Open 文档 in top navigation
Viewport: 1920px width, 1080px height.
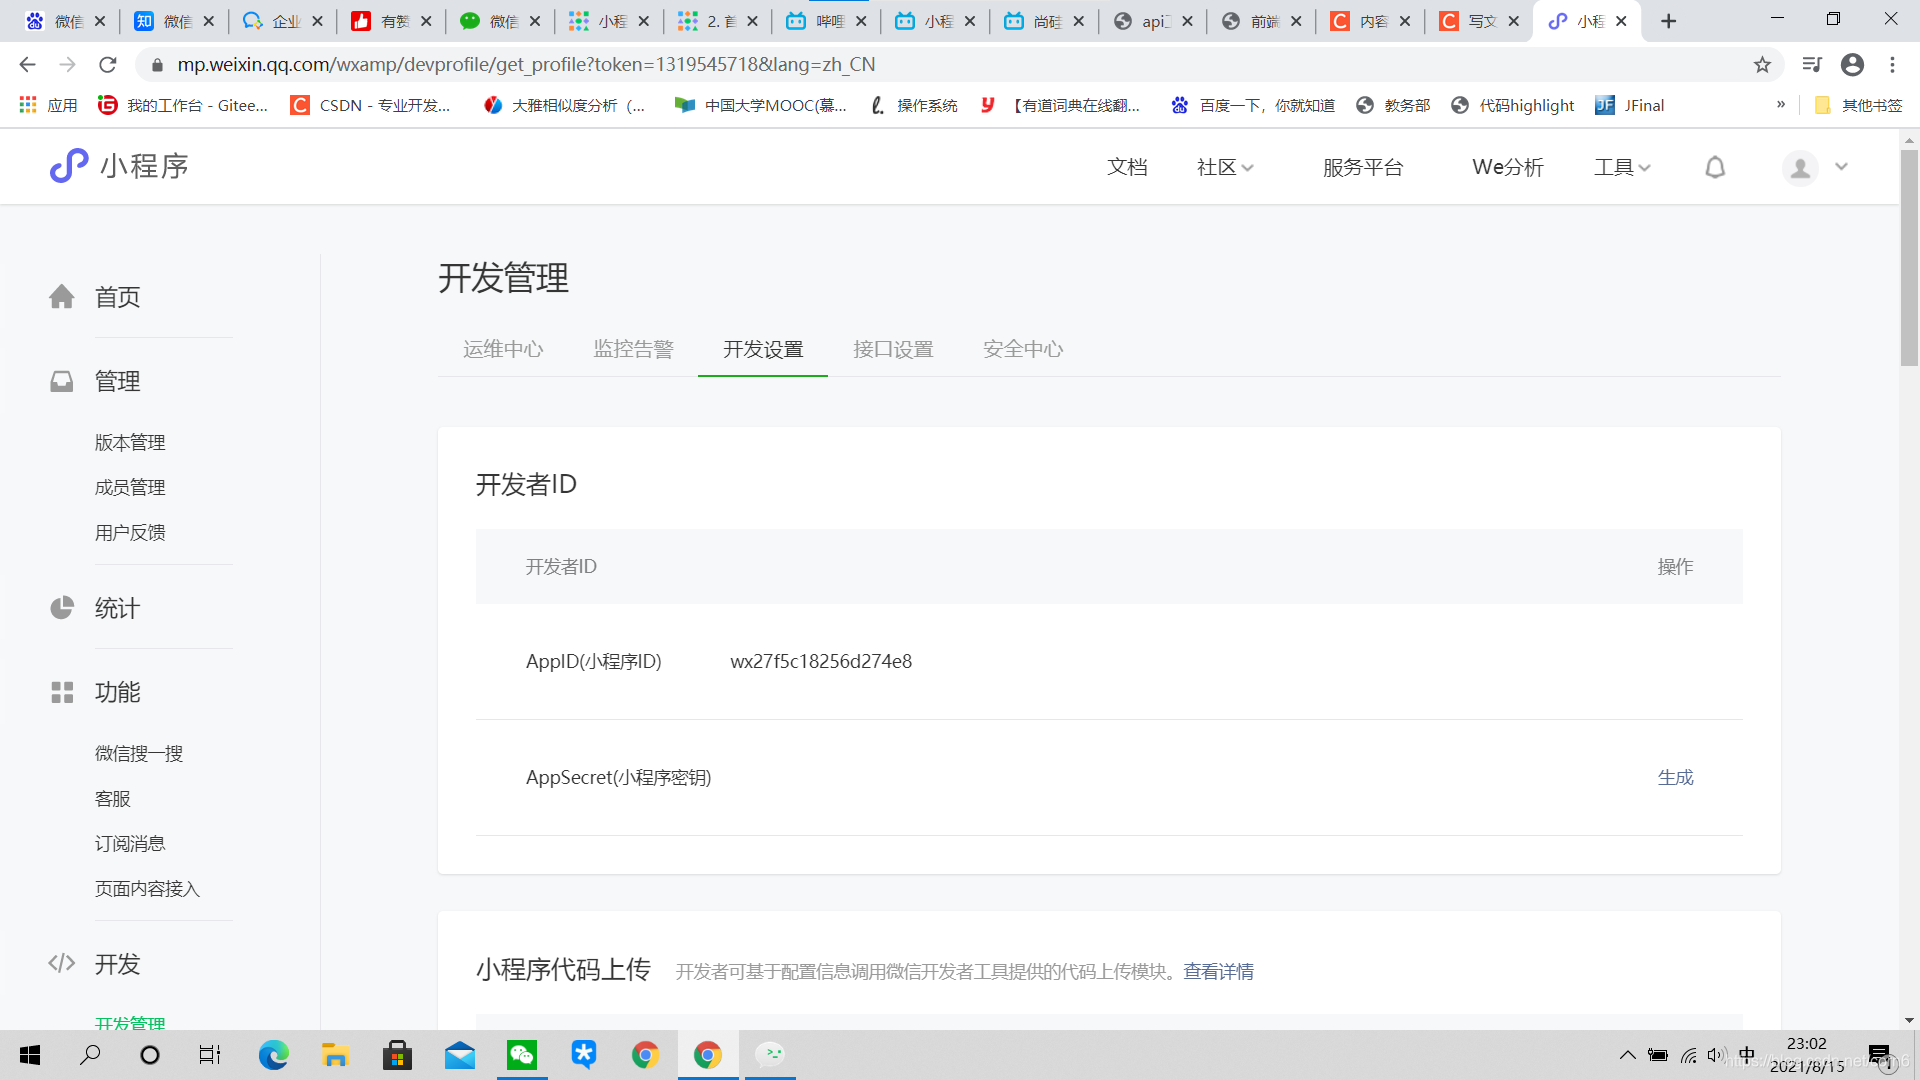coord(1127,167)
